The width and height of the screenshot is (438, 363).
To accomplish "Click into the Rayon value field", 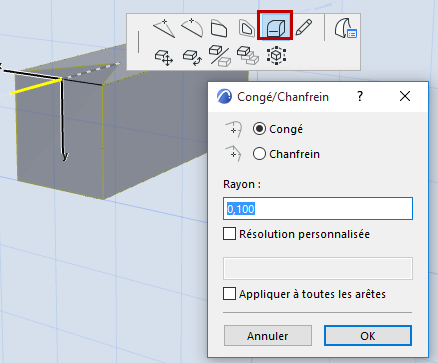I will coord(318,209).
